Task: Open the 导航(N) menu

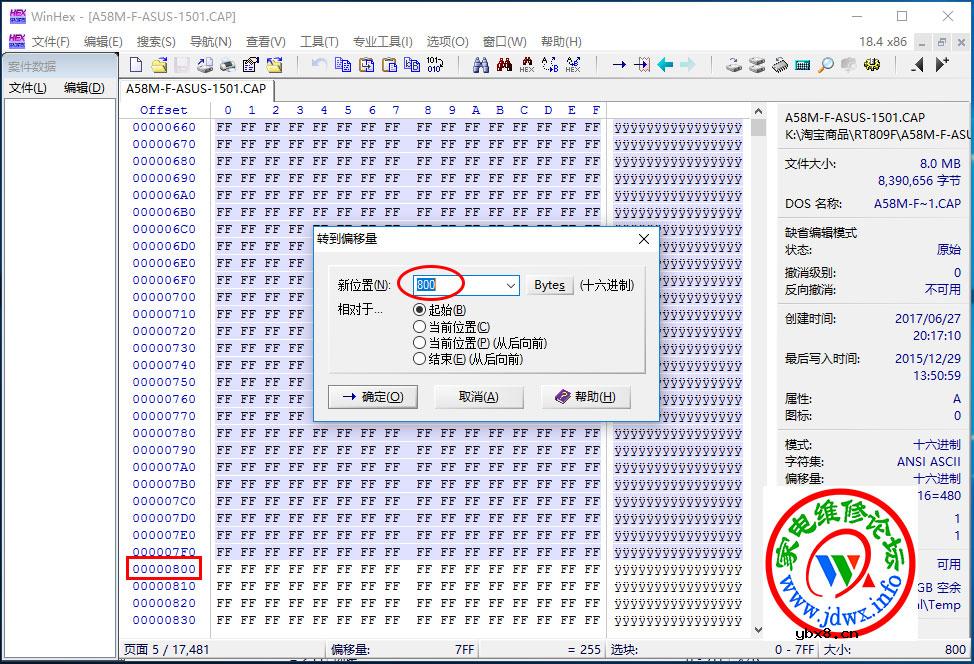Action: [210, 41]
